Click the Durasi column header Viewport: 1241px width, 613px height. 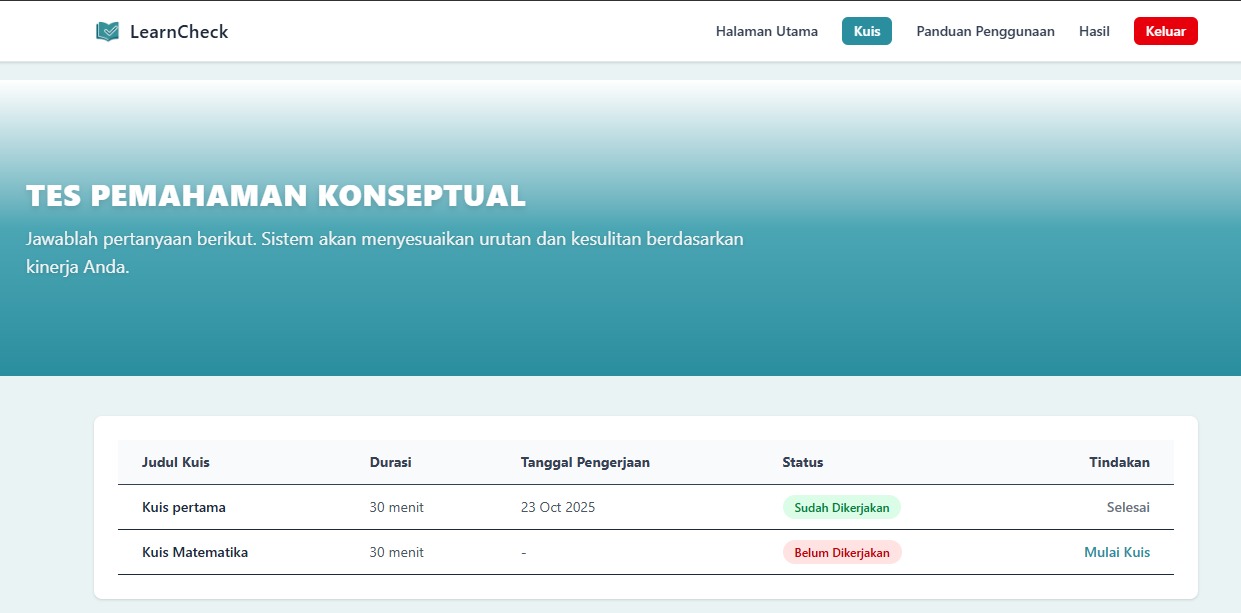click(390, 462)
